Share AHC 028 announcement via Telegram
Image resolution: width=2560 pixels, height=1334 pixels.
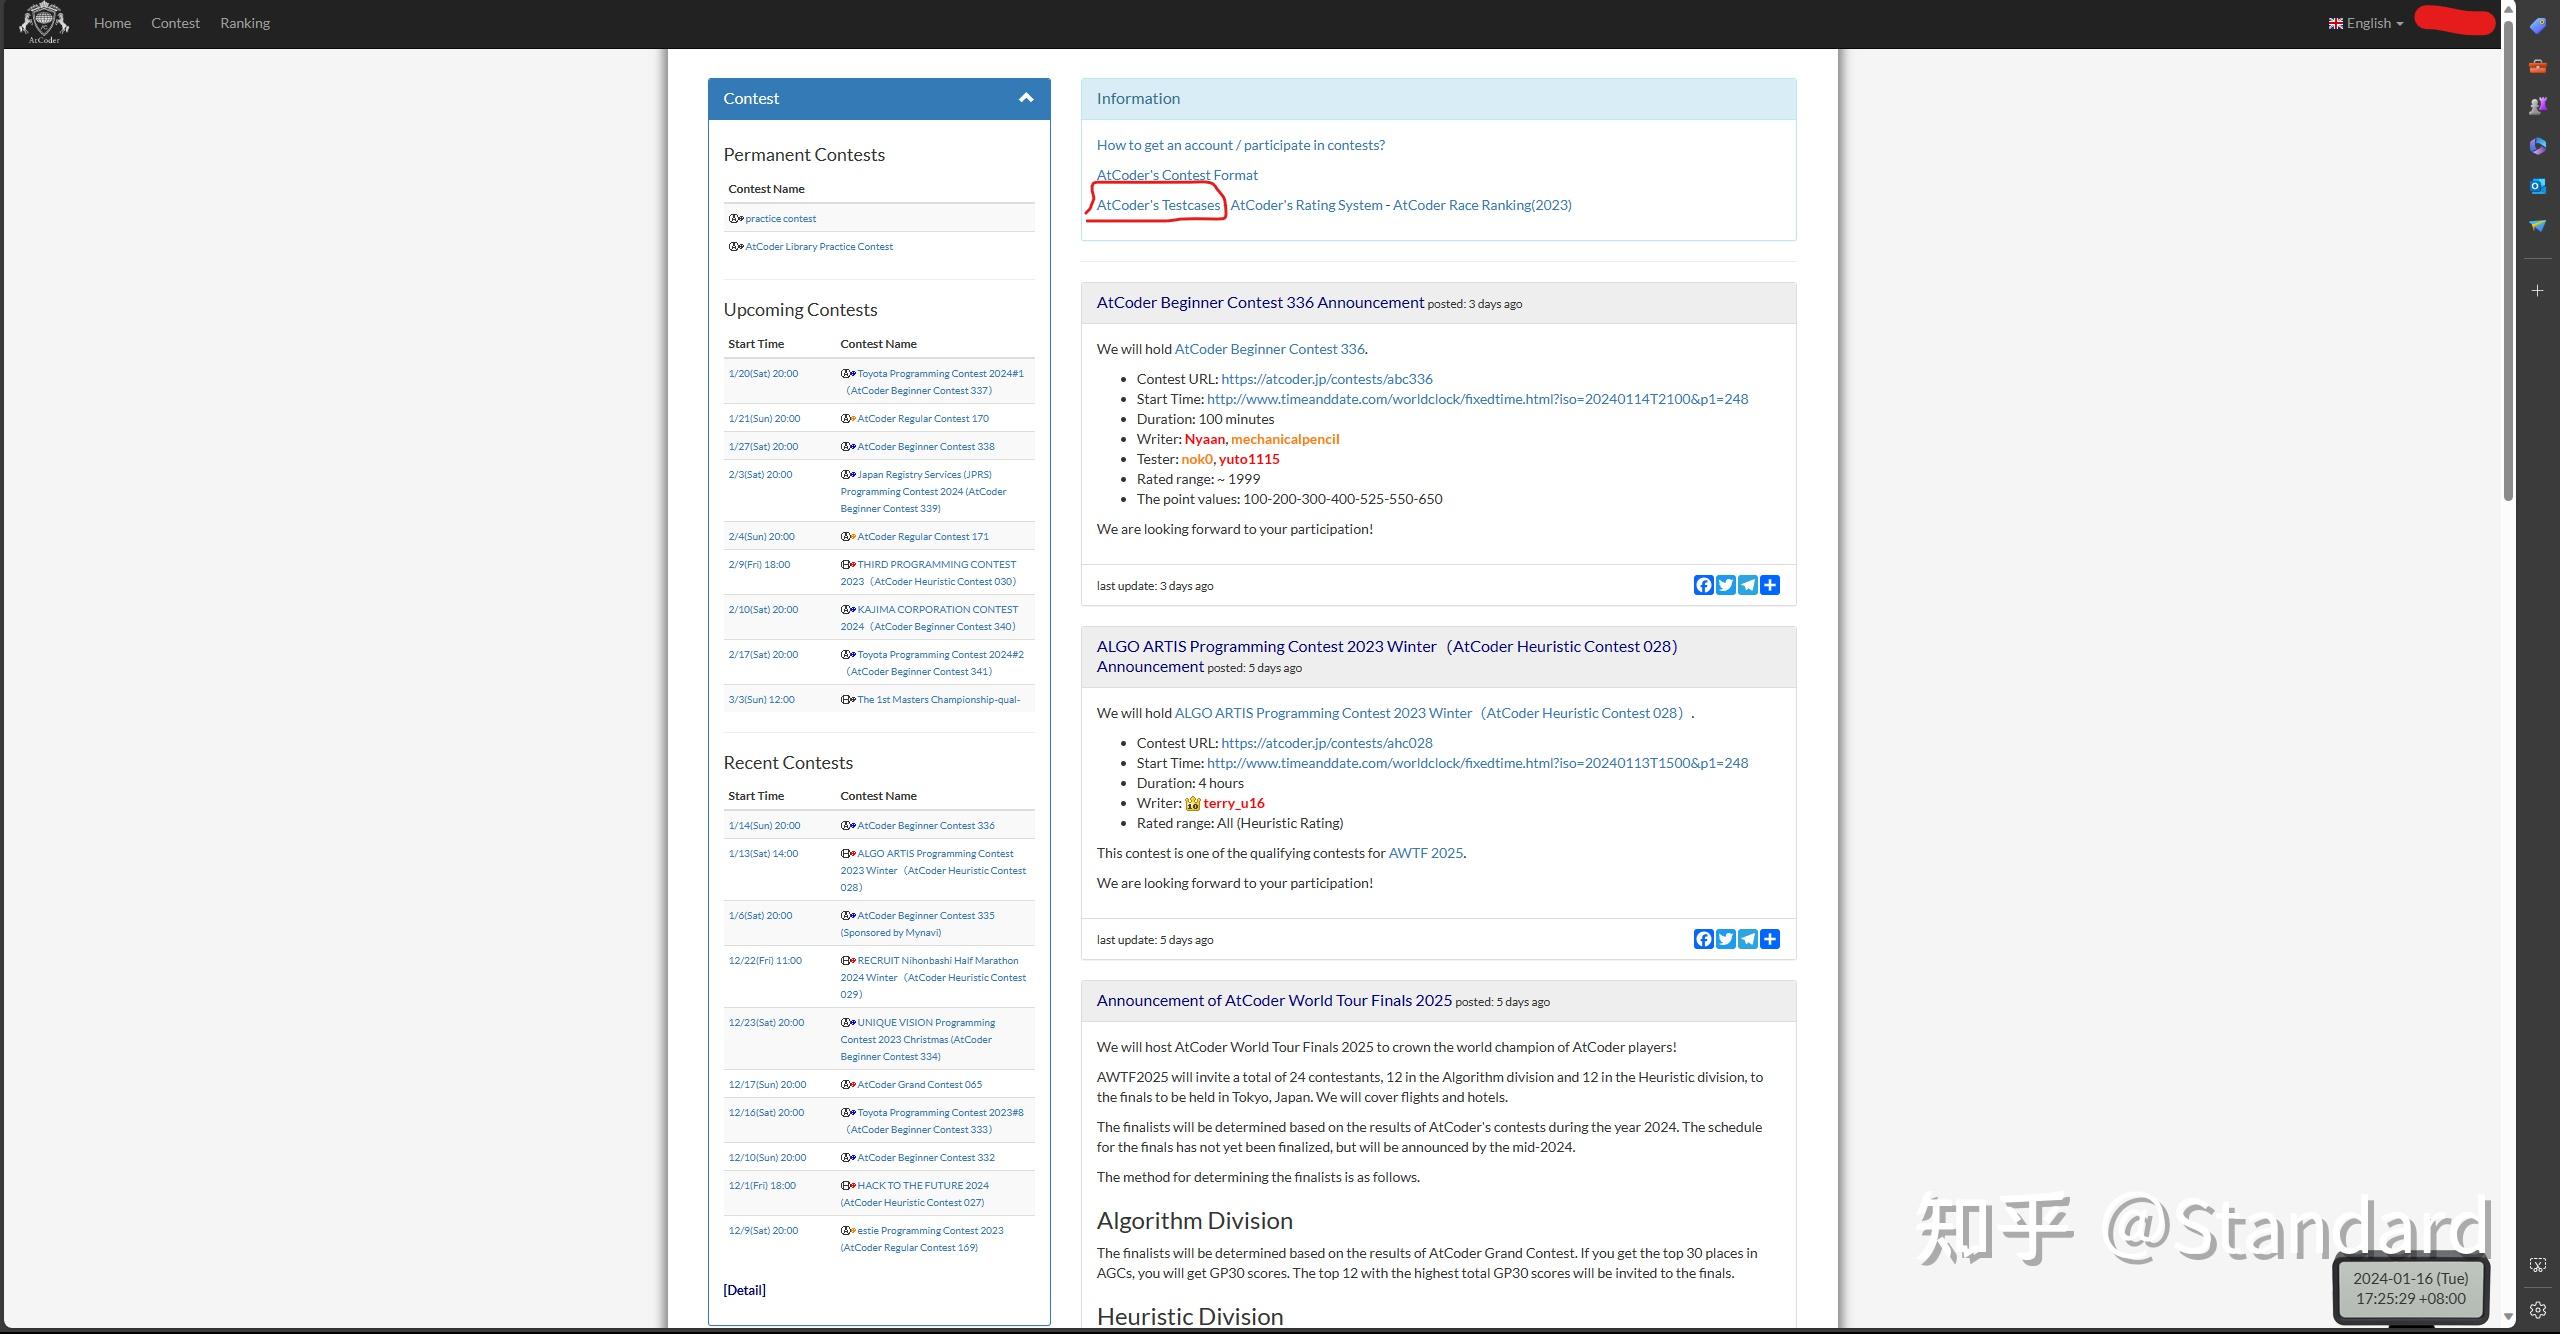tap(1747, 939)
